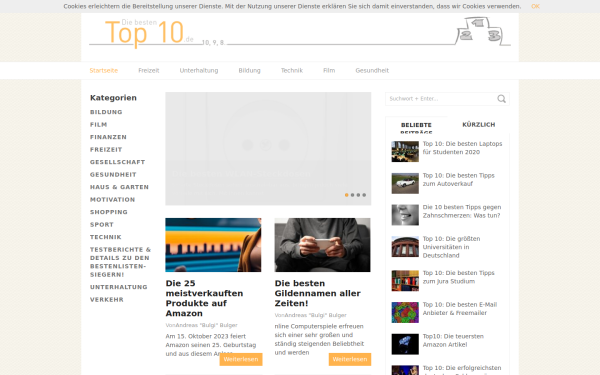Open 'Die besten E-Mail Anbieter & Freemailer'
Viewport: 600px width, 375px height.
click(460, 309)
